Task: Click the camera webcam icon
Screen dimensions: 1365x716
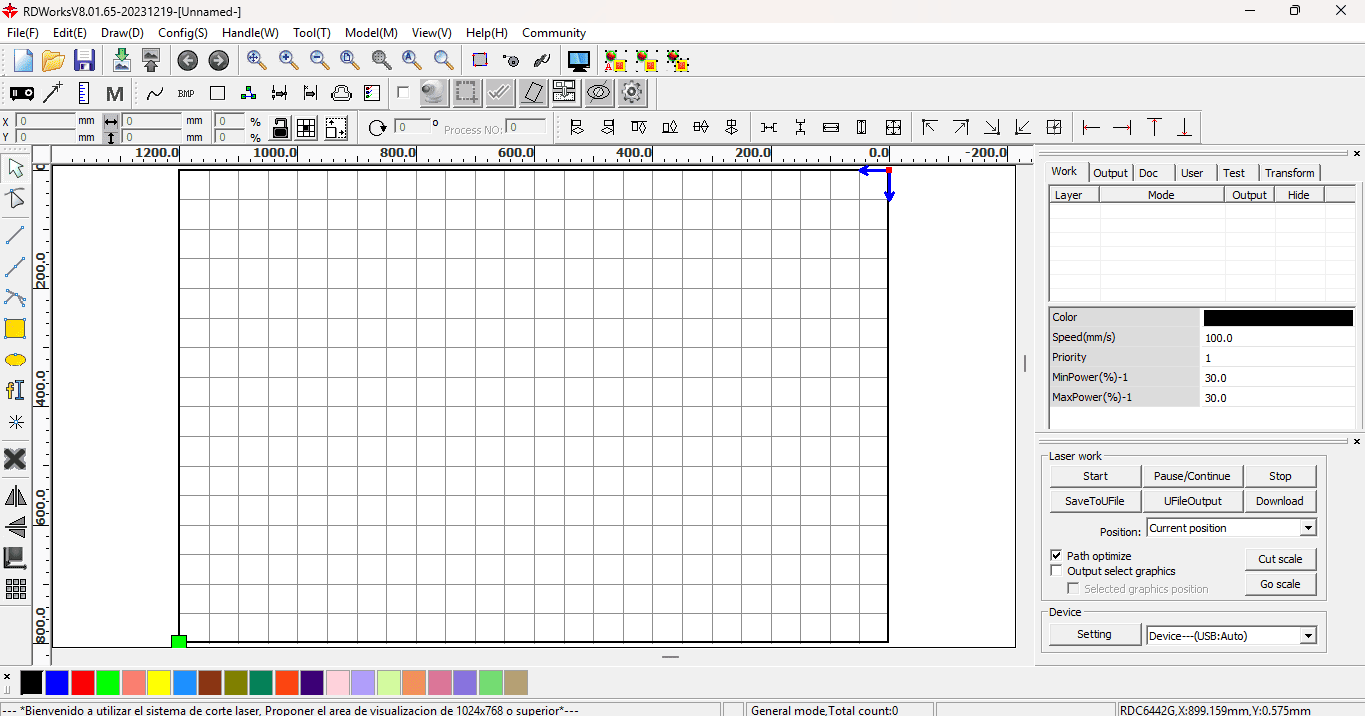Action: [433, 93]
